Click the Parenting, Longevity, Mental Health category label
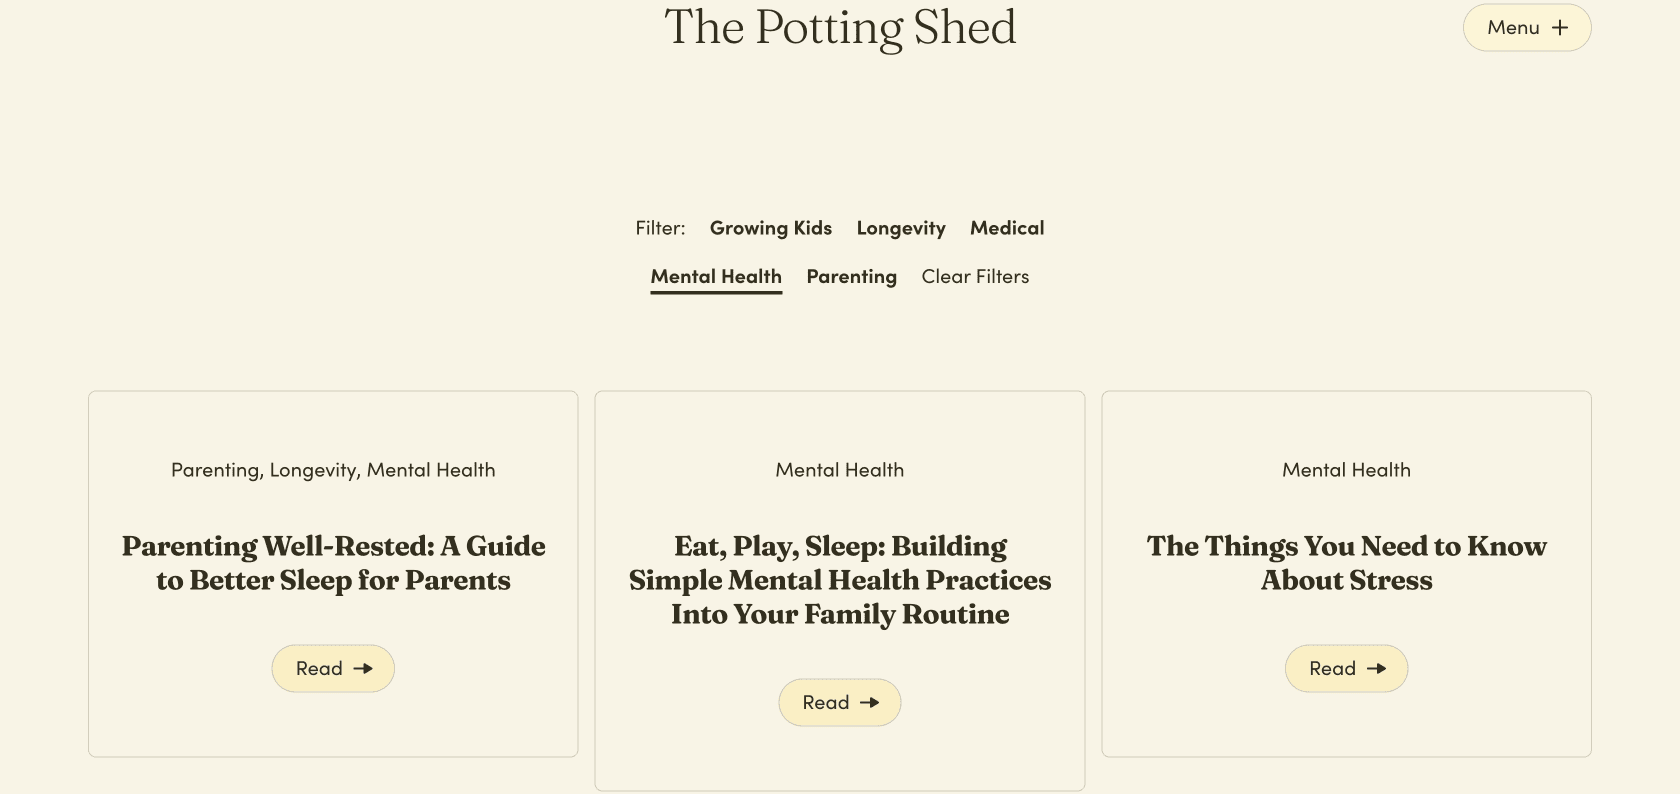The height and width of the screenshot is (794, 1680). (333, 470)
